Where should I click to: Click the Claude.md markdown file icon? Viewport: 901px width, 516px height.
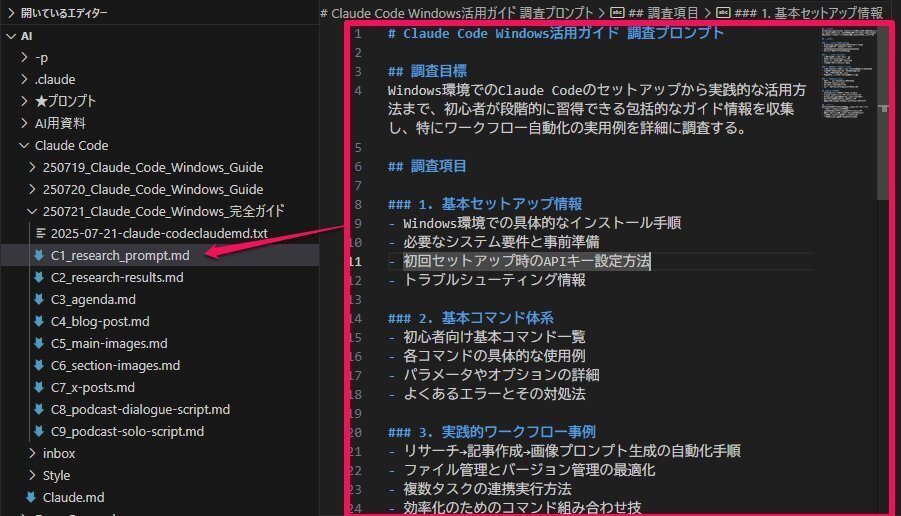31,497
